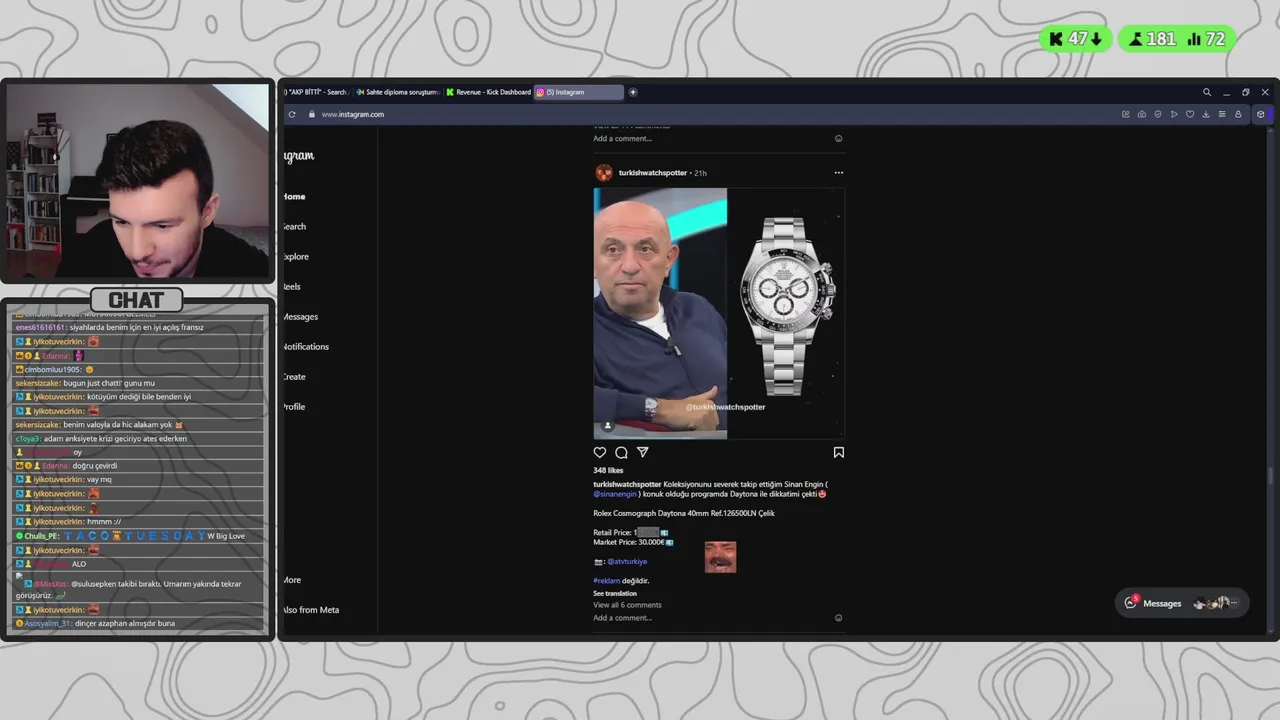Open the browser tab search magnifier icon
Screen dimensions: 1280x720
point(1207,92)
